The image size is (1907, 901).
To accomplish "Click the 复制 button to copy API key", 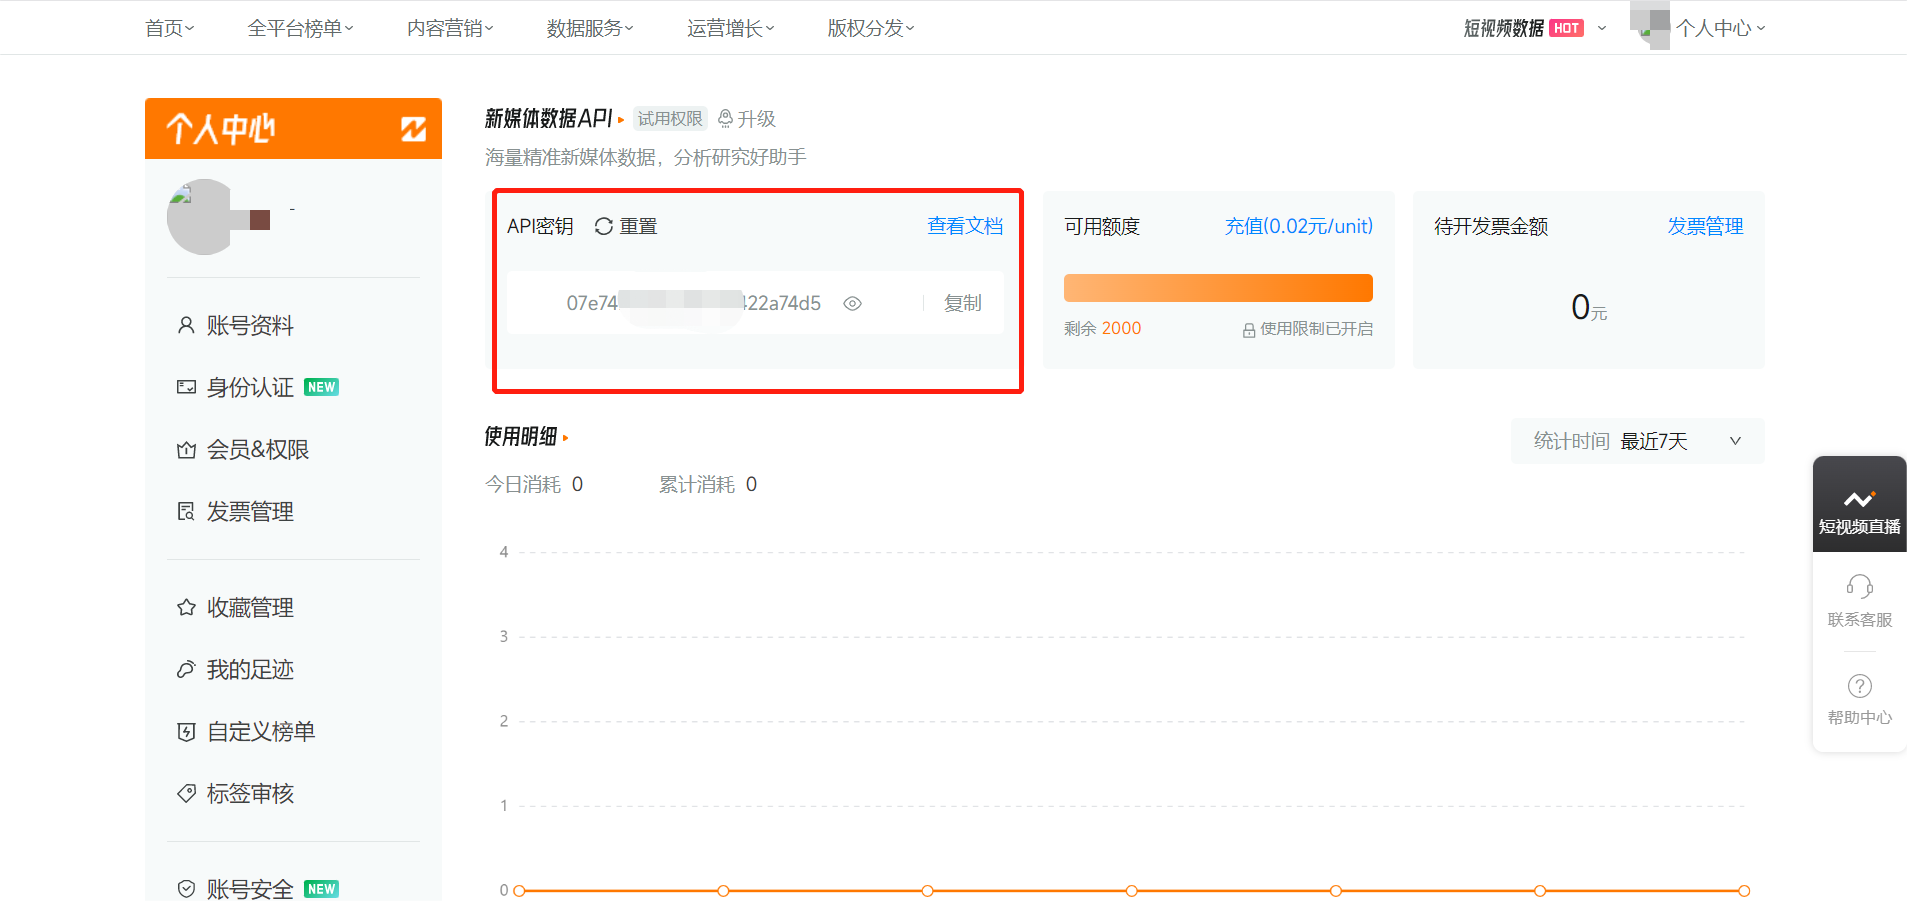I will coord(962,304).
